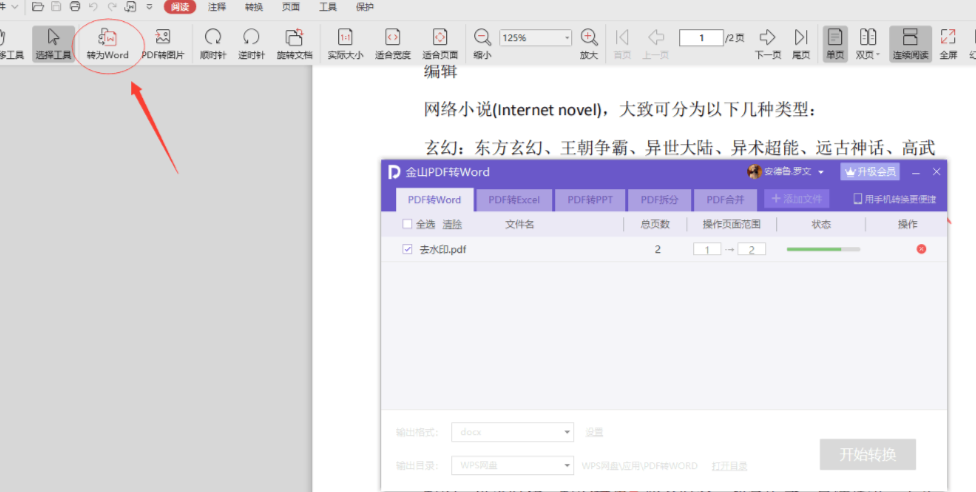Viewport: 976px width, 492px height.
Task: Click the 设置 settings link
Action: [594, 432]
